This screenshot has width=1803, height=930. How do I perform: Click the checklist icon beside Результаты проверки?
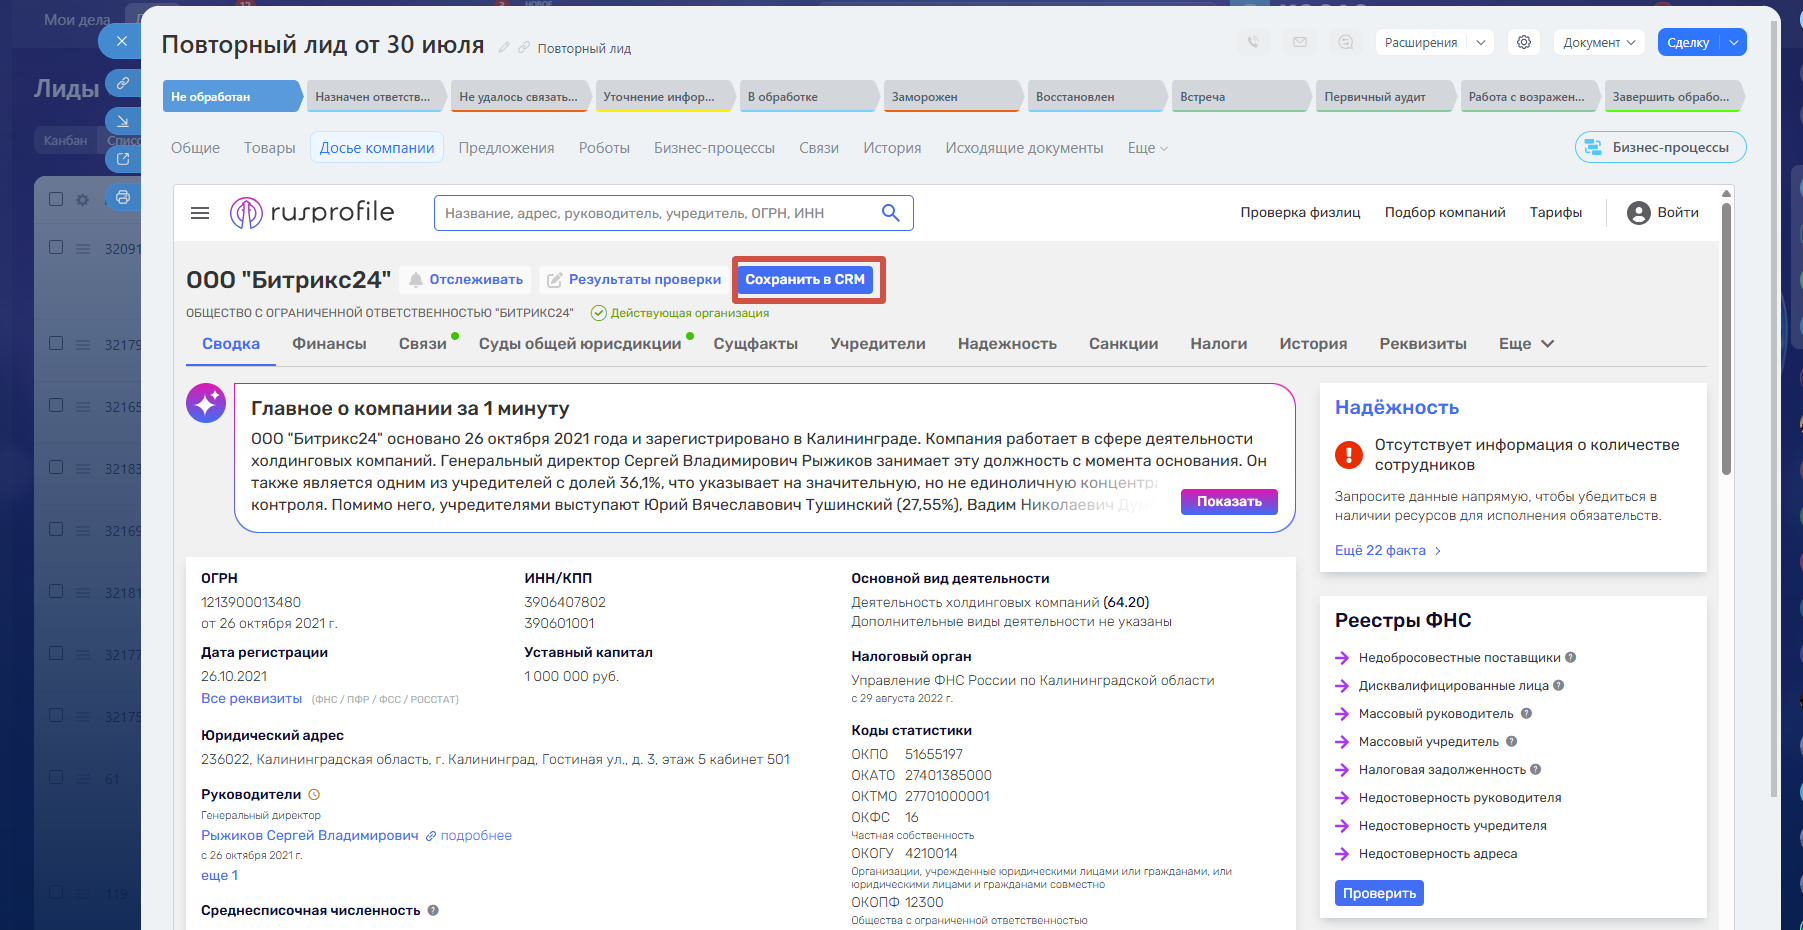coord(554,280)
